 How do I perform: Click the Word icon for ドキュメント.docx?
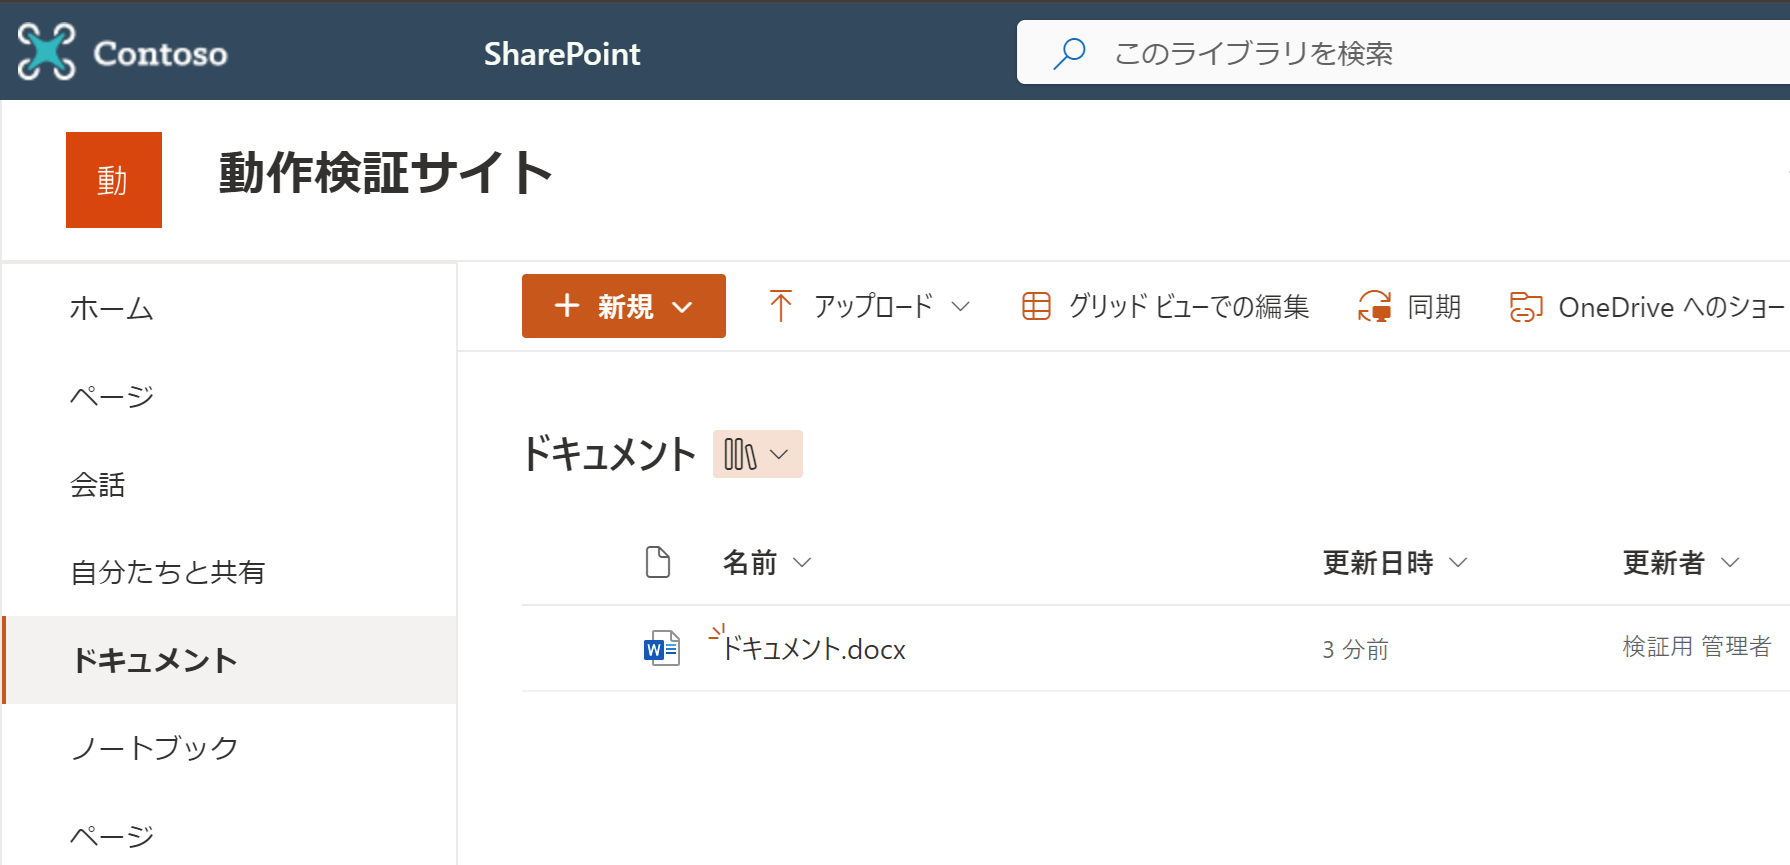(x=662, y=649)
